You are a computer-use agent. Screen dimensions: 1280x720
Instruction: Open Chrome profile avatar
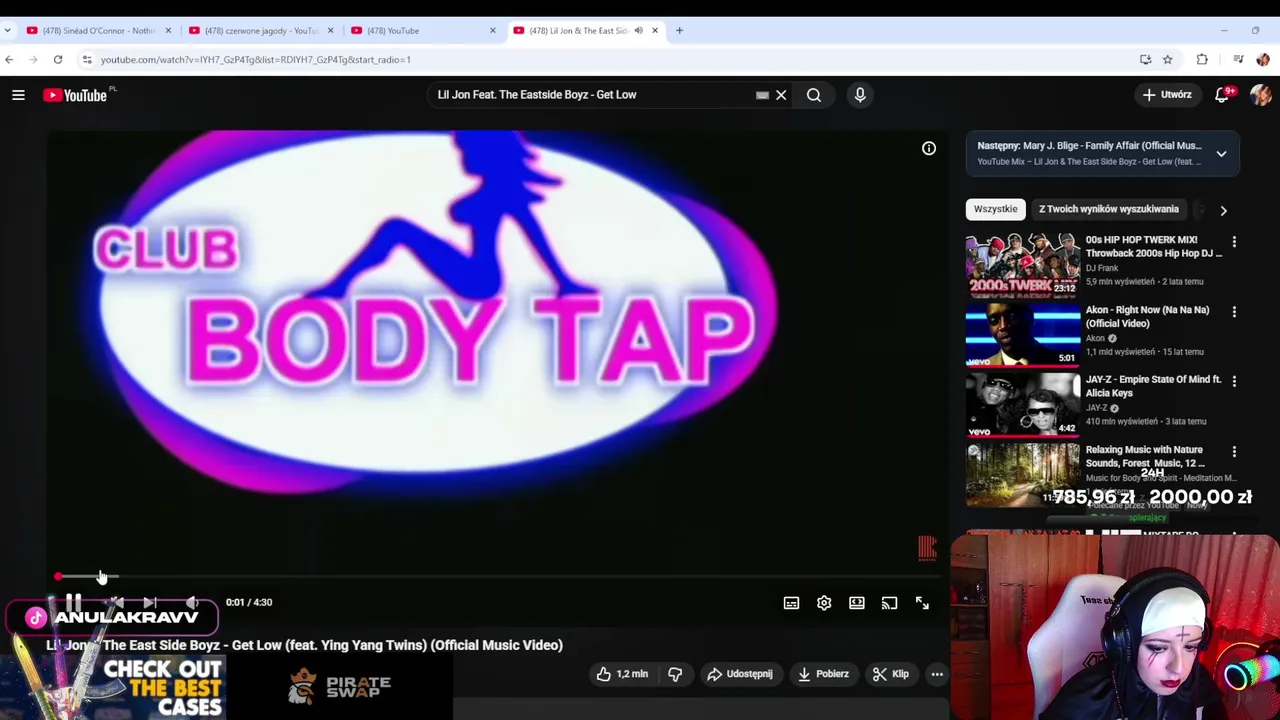[1262, 60]
